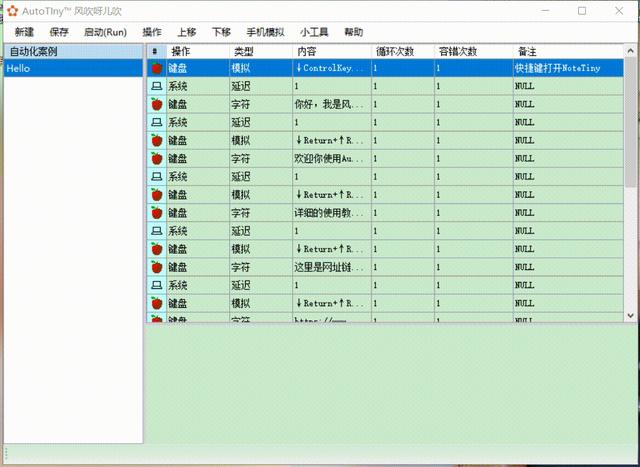Image resolution: width=640 pixels, height=467 pixels.
Task: Move selected step down with 下移
Action: [221, 32]
